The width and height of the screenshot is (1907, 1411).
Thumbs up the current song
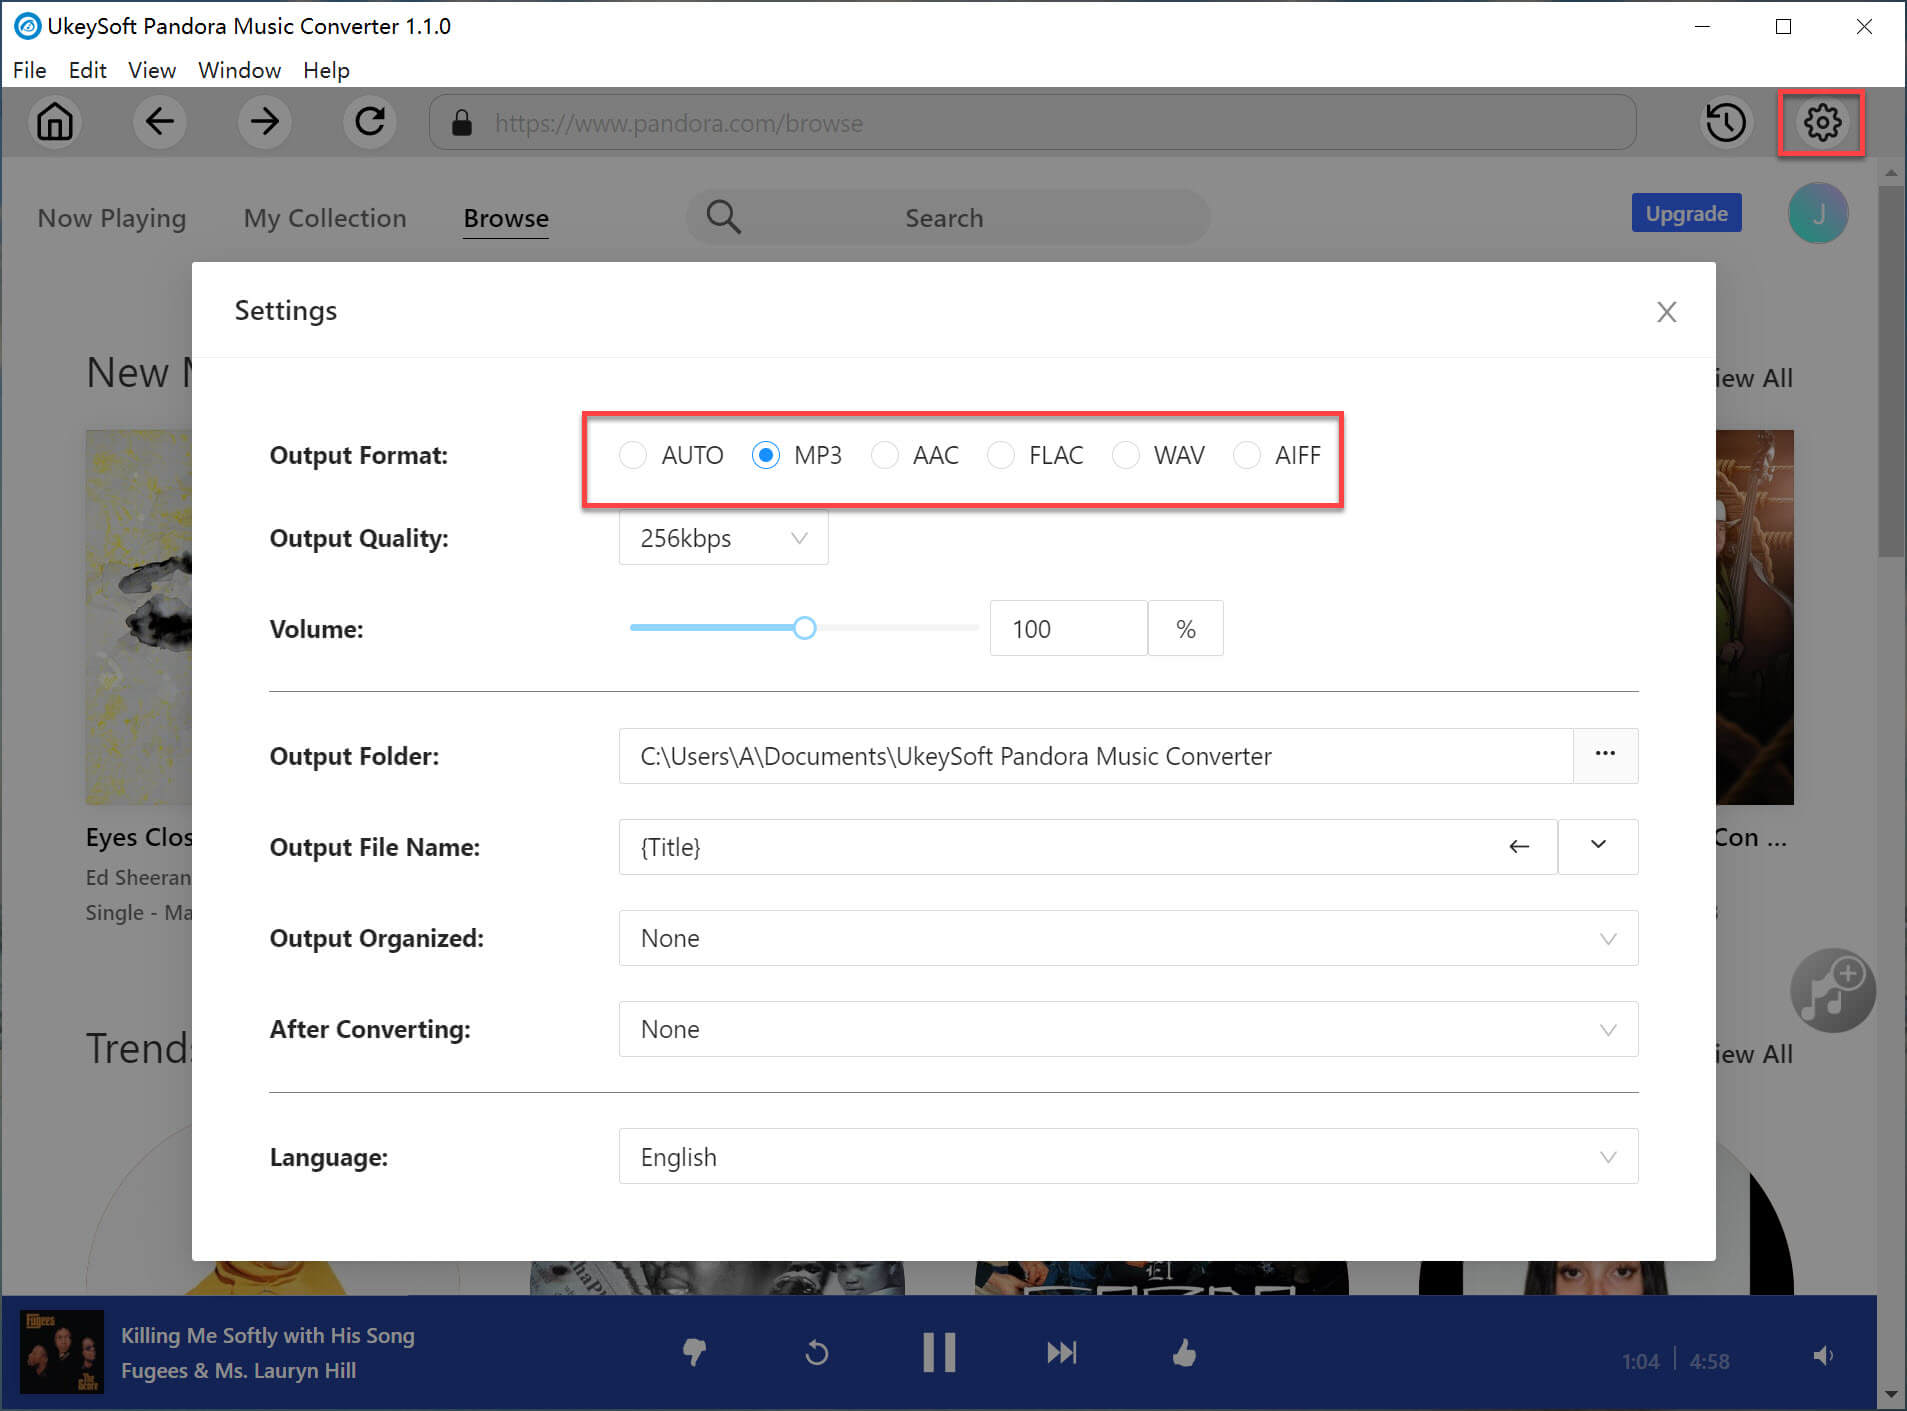(x=1184, y=1353)
